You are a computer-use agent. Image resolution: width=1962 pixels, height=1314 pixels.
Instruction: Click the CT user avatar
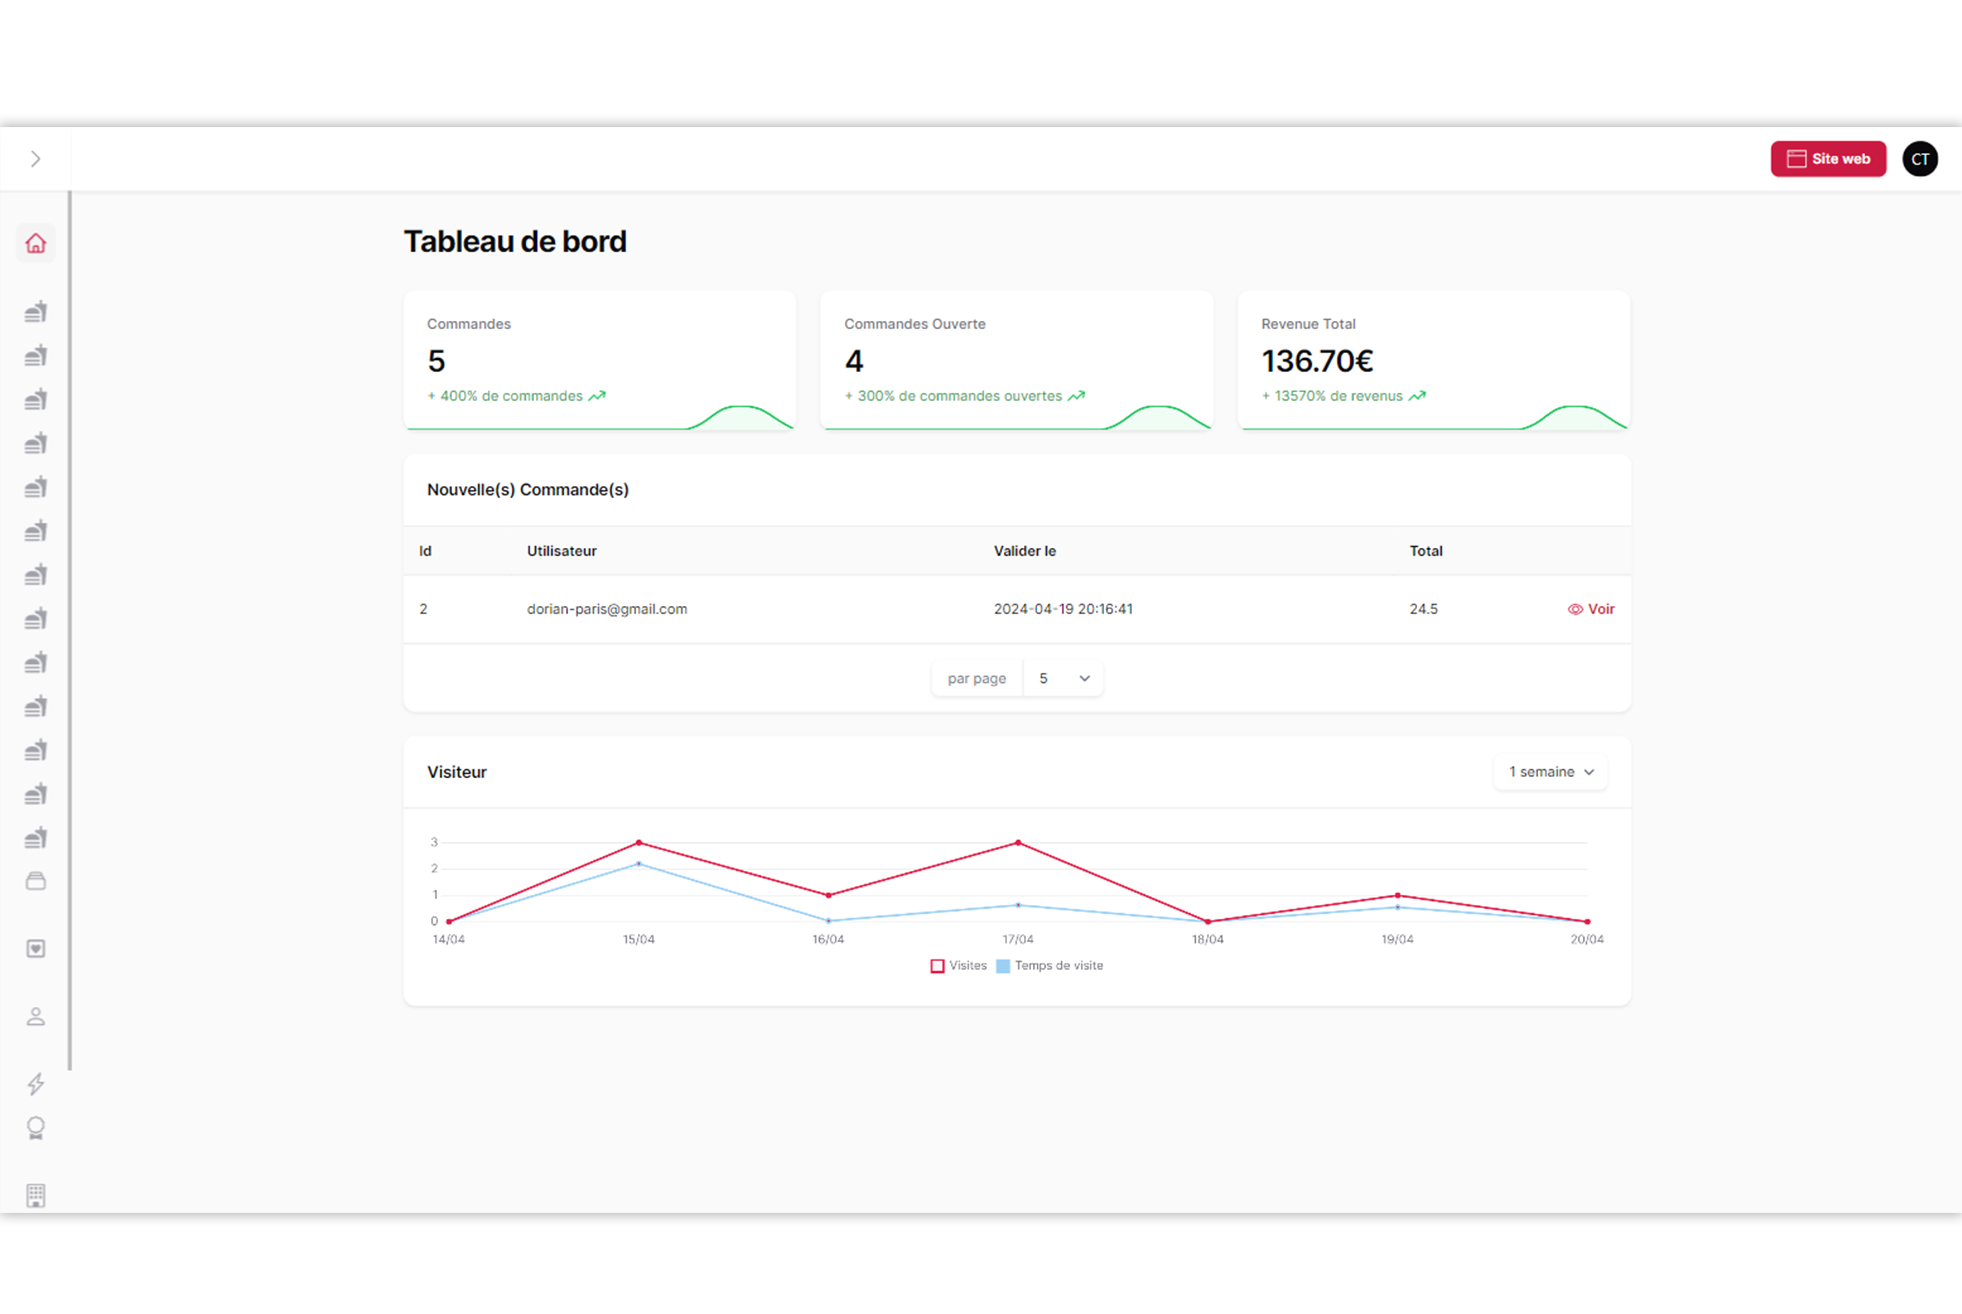(x=1919, y=159)
